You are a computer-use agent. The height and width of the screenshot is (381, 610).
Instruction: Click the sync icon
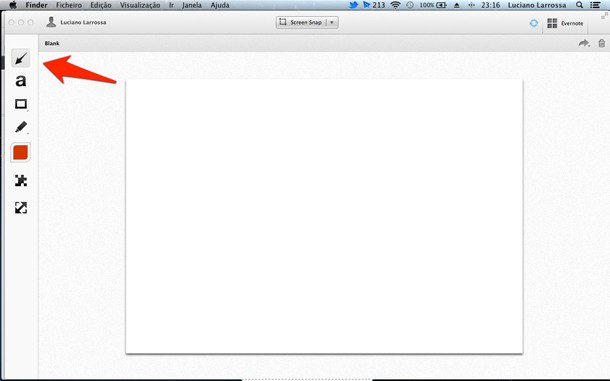[x=534, y=23]
